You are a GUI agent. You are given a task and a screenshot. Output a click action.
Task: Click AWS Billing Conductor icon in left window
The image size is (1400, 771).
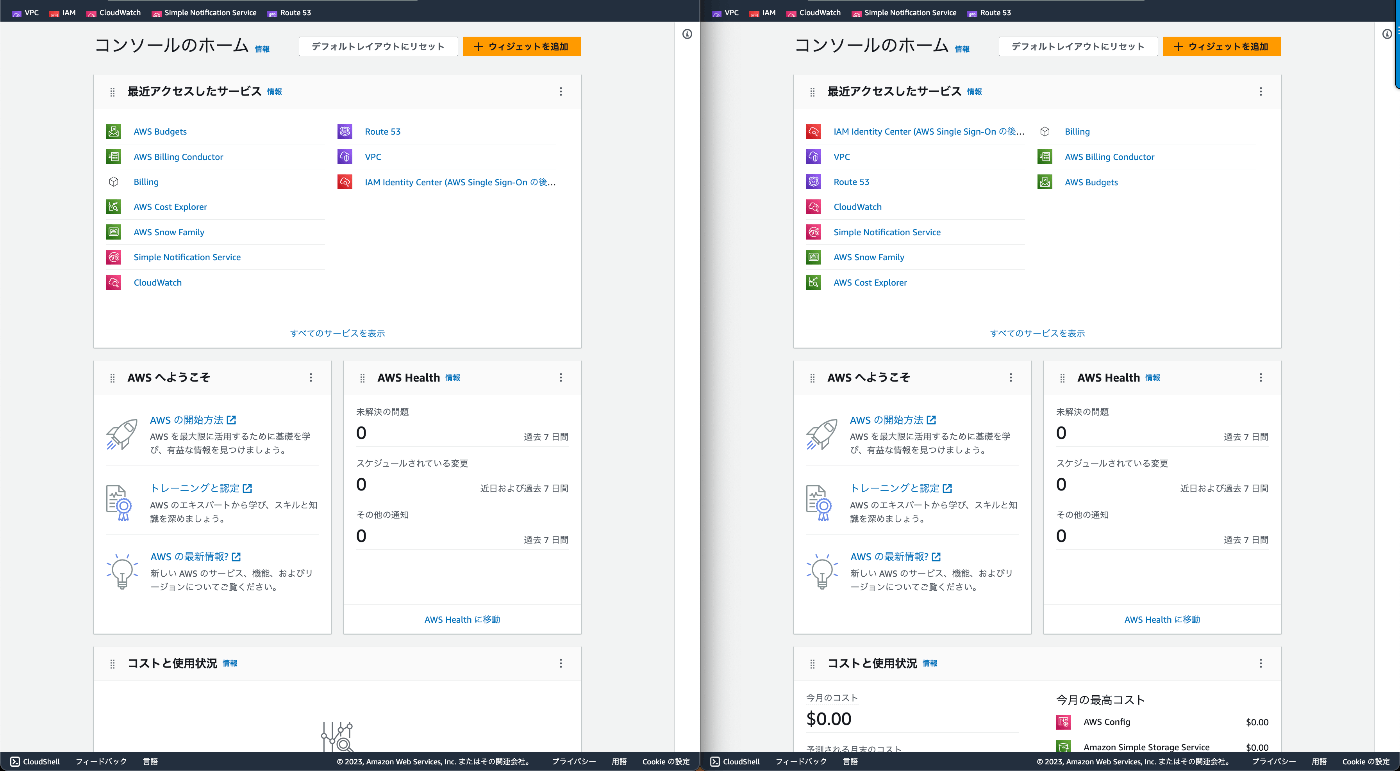114,157
